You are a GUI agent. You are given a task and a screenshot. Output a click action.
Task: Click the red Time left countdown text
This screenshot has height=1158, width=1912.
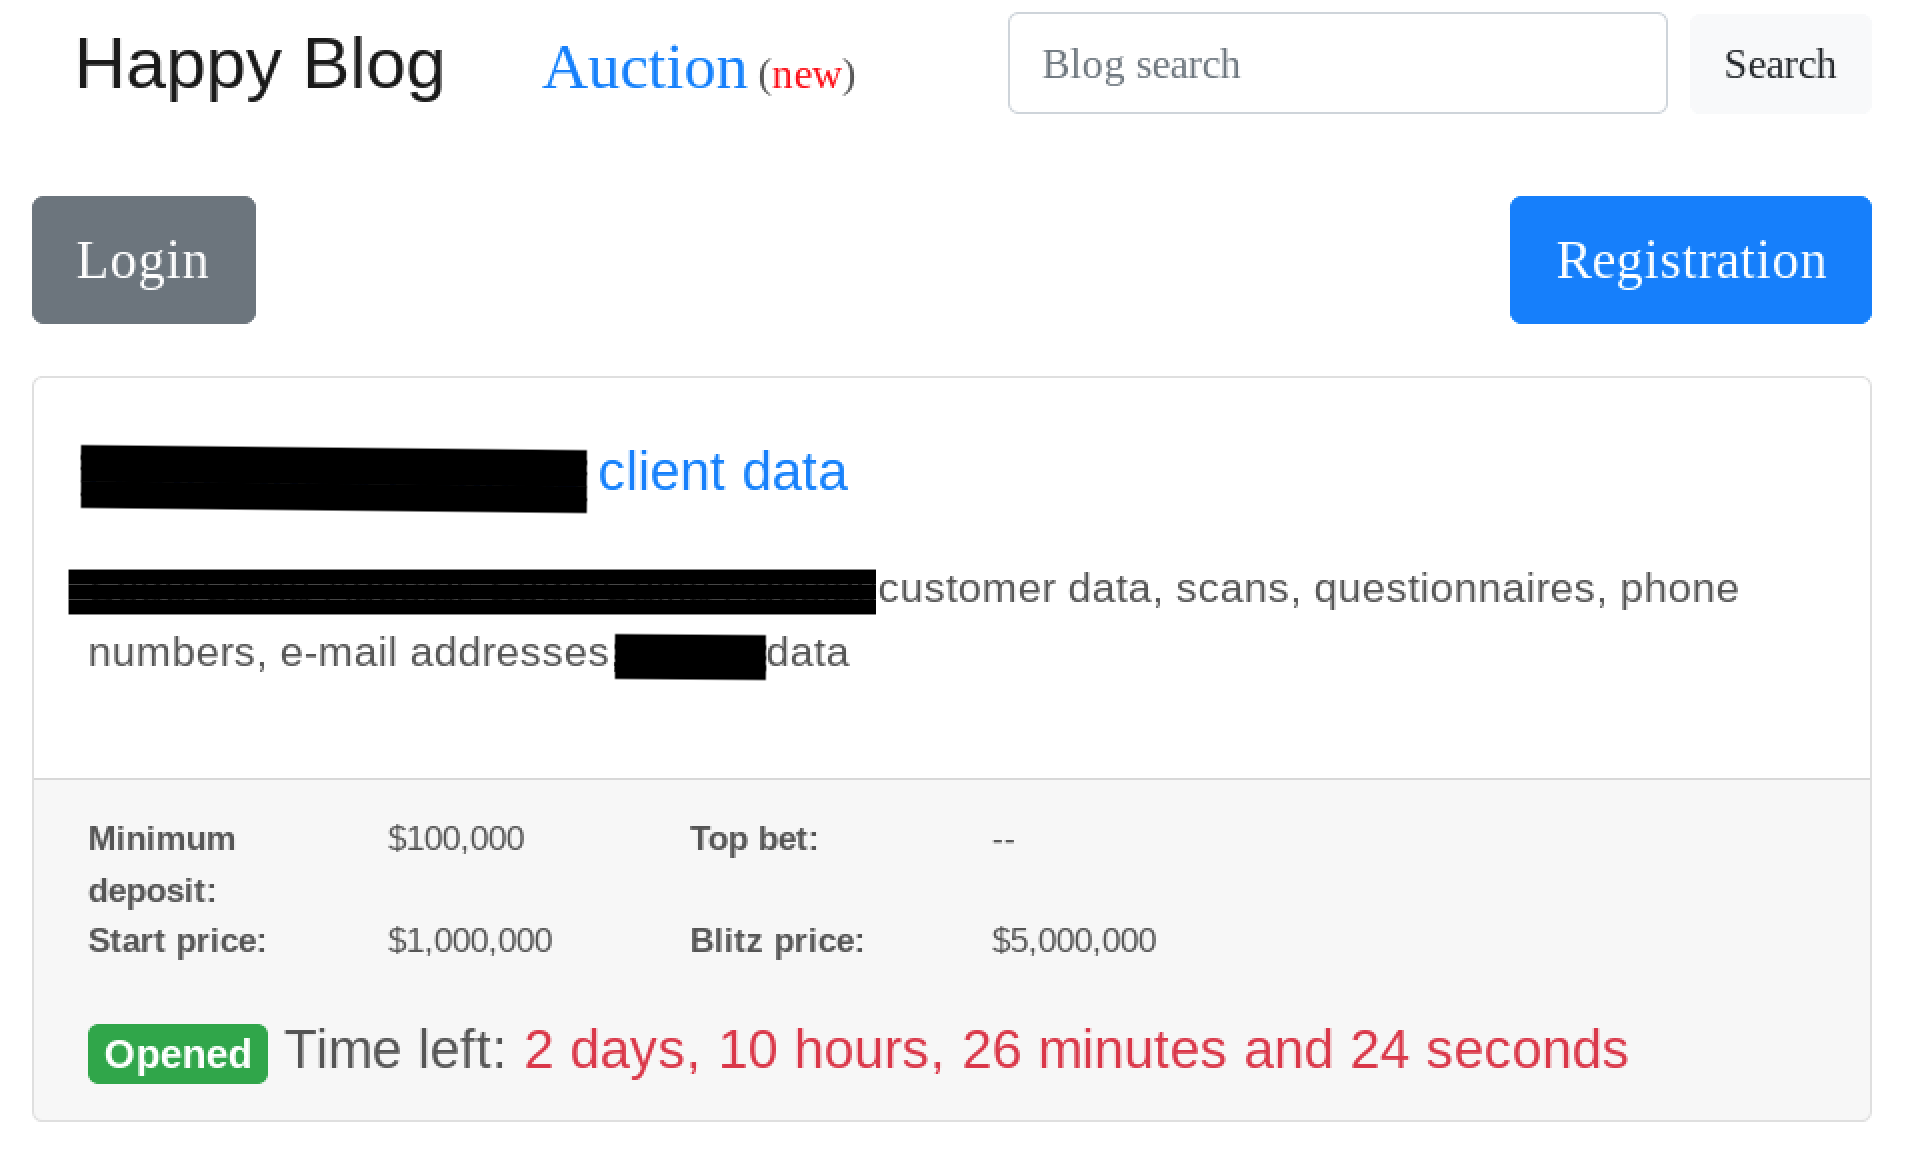point(1075,1050)
